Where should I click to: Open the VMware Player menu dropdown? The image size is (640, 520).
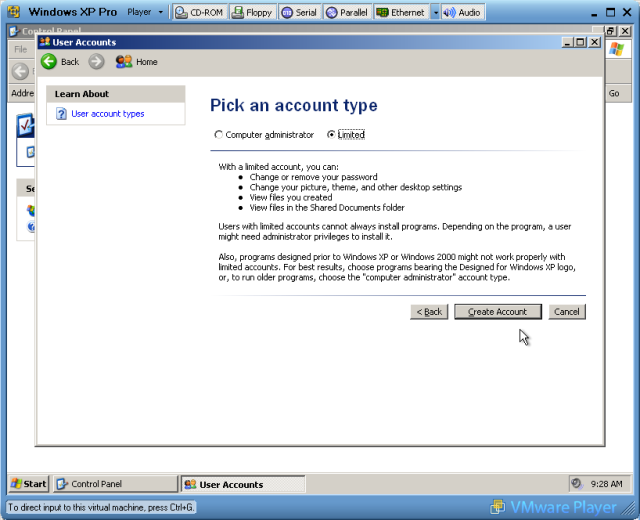click(145, 12)
